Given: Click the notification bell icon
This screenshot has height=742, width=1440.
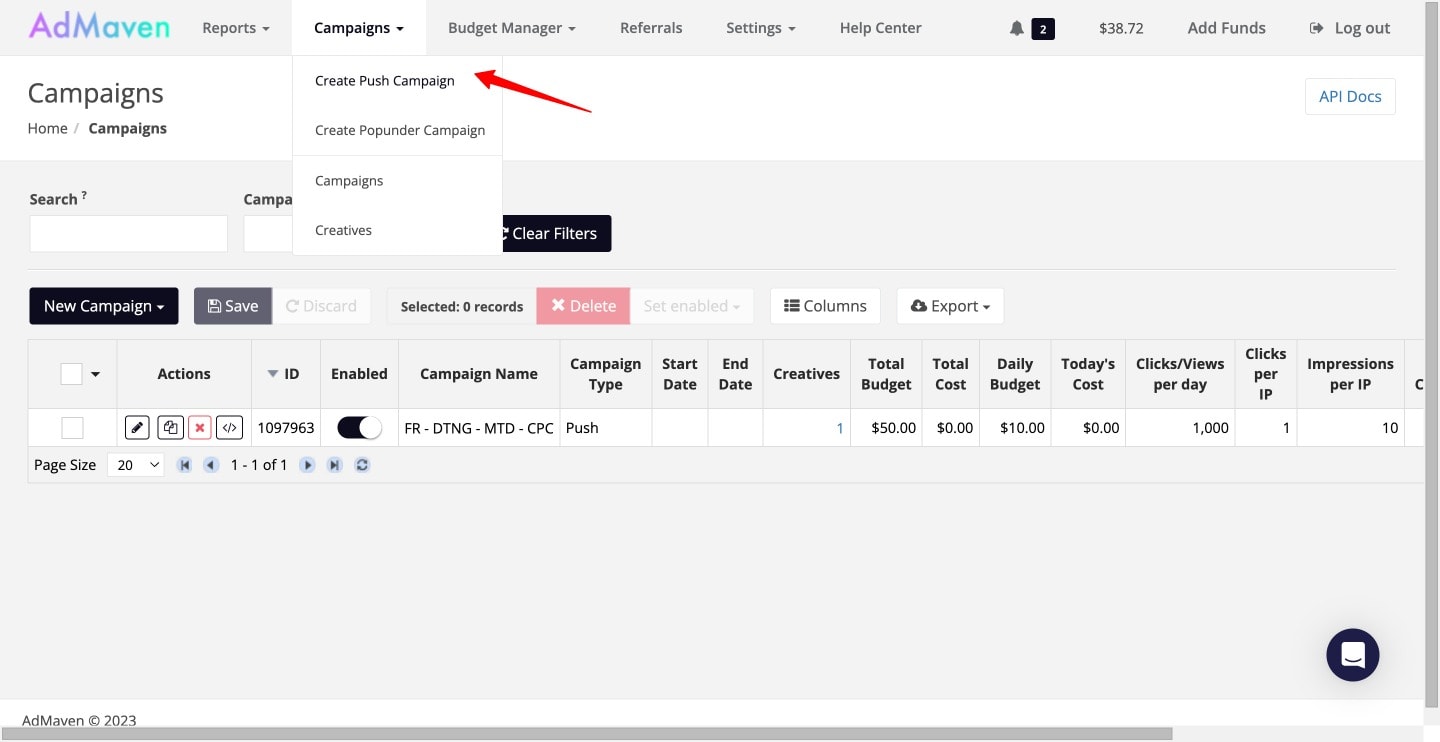Looking at the screenshot, I should coord(1015,28).
